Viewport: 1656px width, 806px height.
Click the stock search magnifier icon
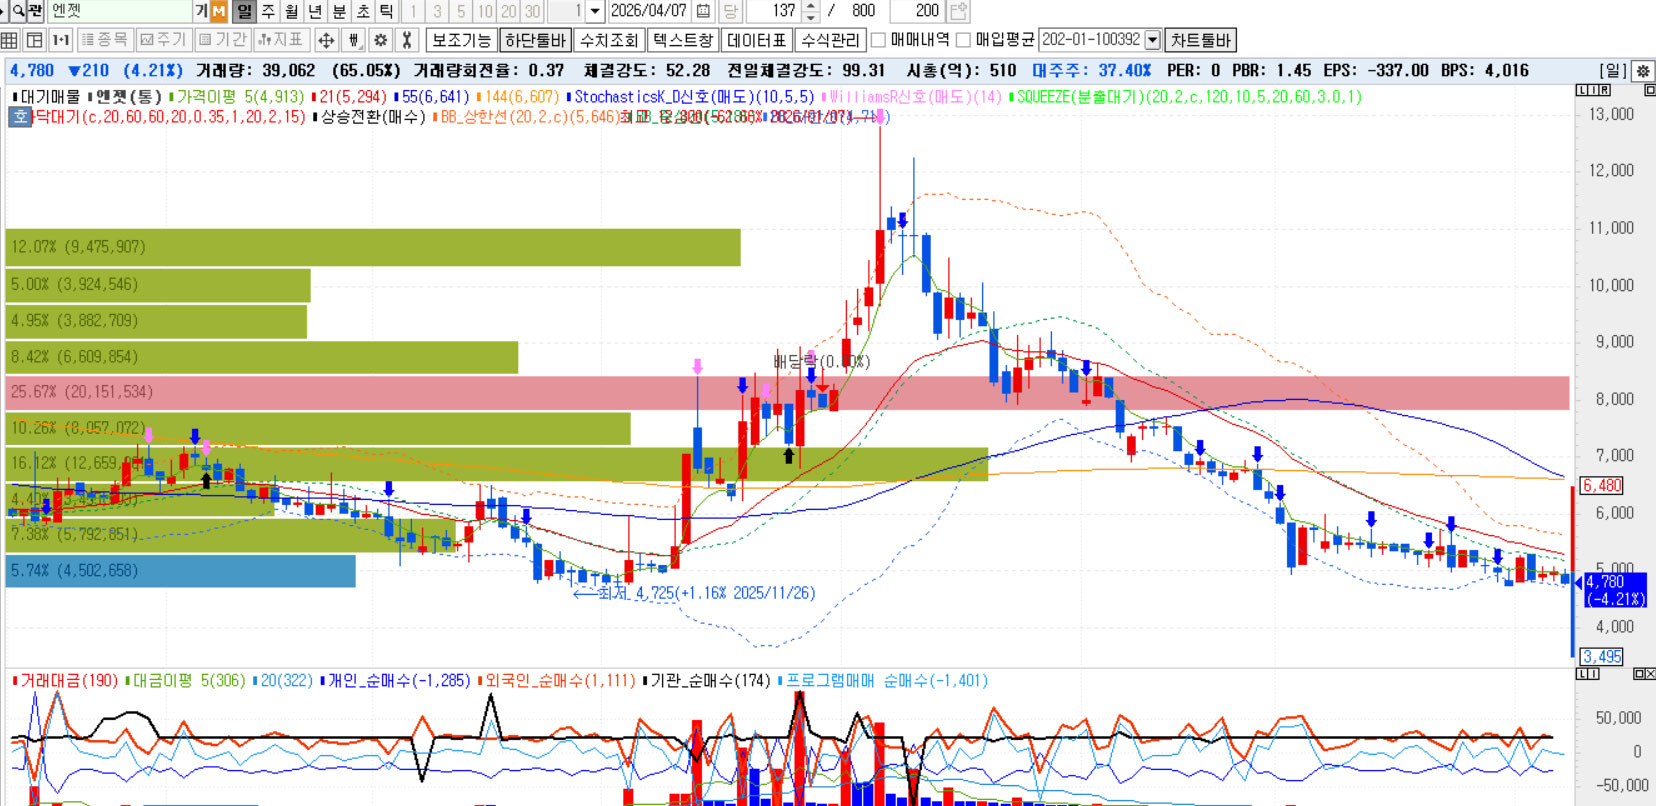coord(18,11)
